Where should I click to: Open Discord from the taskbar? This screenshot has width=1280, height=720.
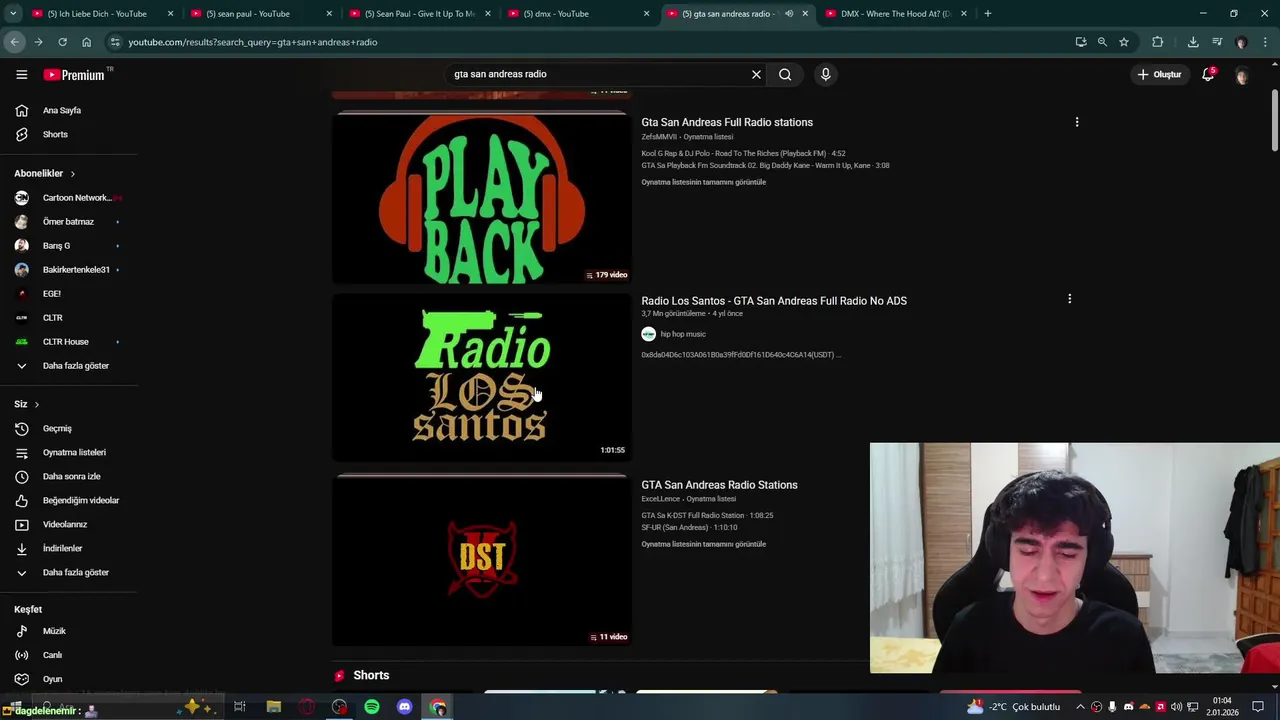404,707
